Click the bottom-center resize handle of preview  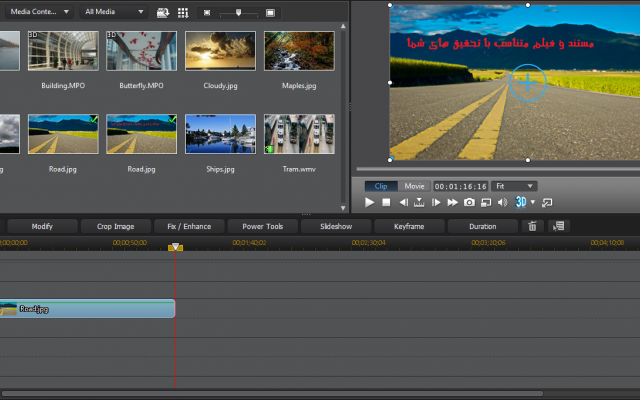coord(528,160)
